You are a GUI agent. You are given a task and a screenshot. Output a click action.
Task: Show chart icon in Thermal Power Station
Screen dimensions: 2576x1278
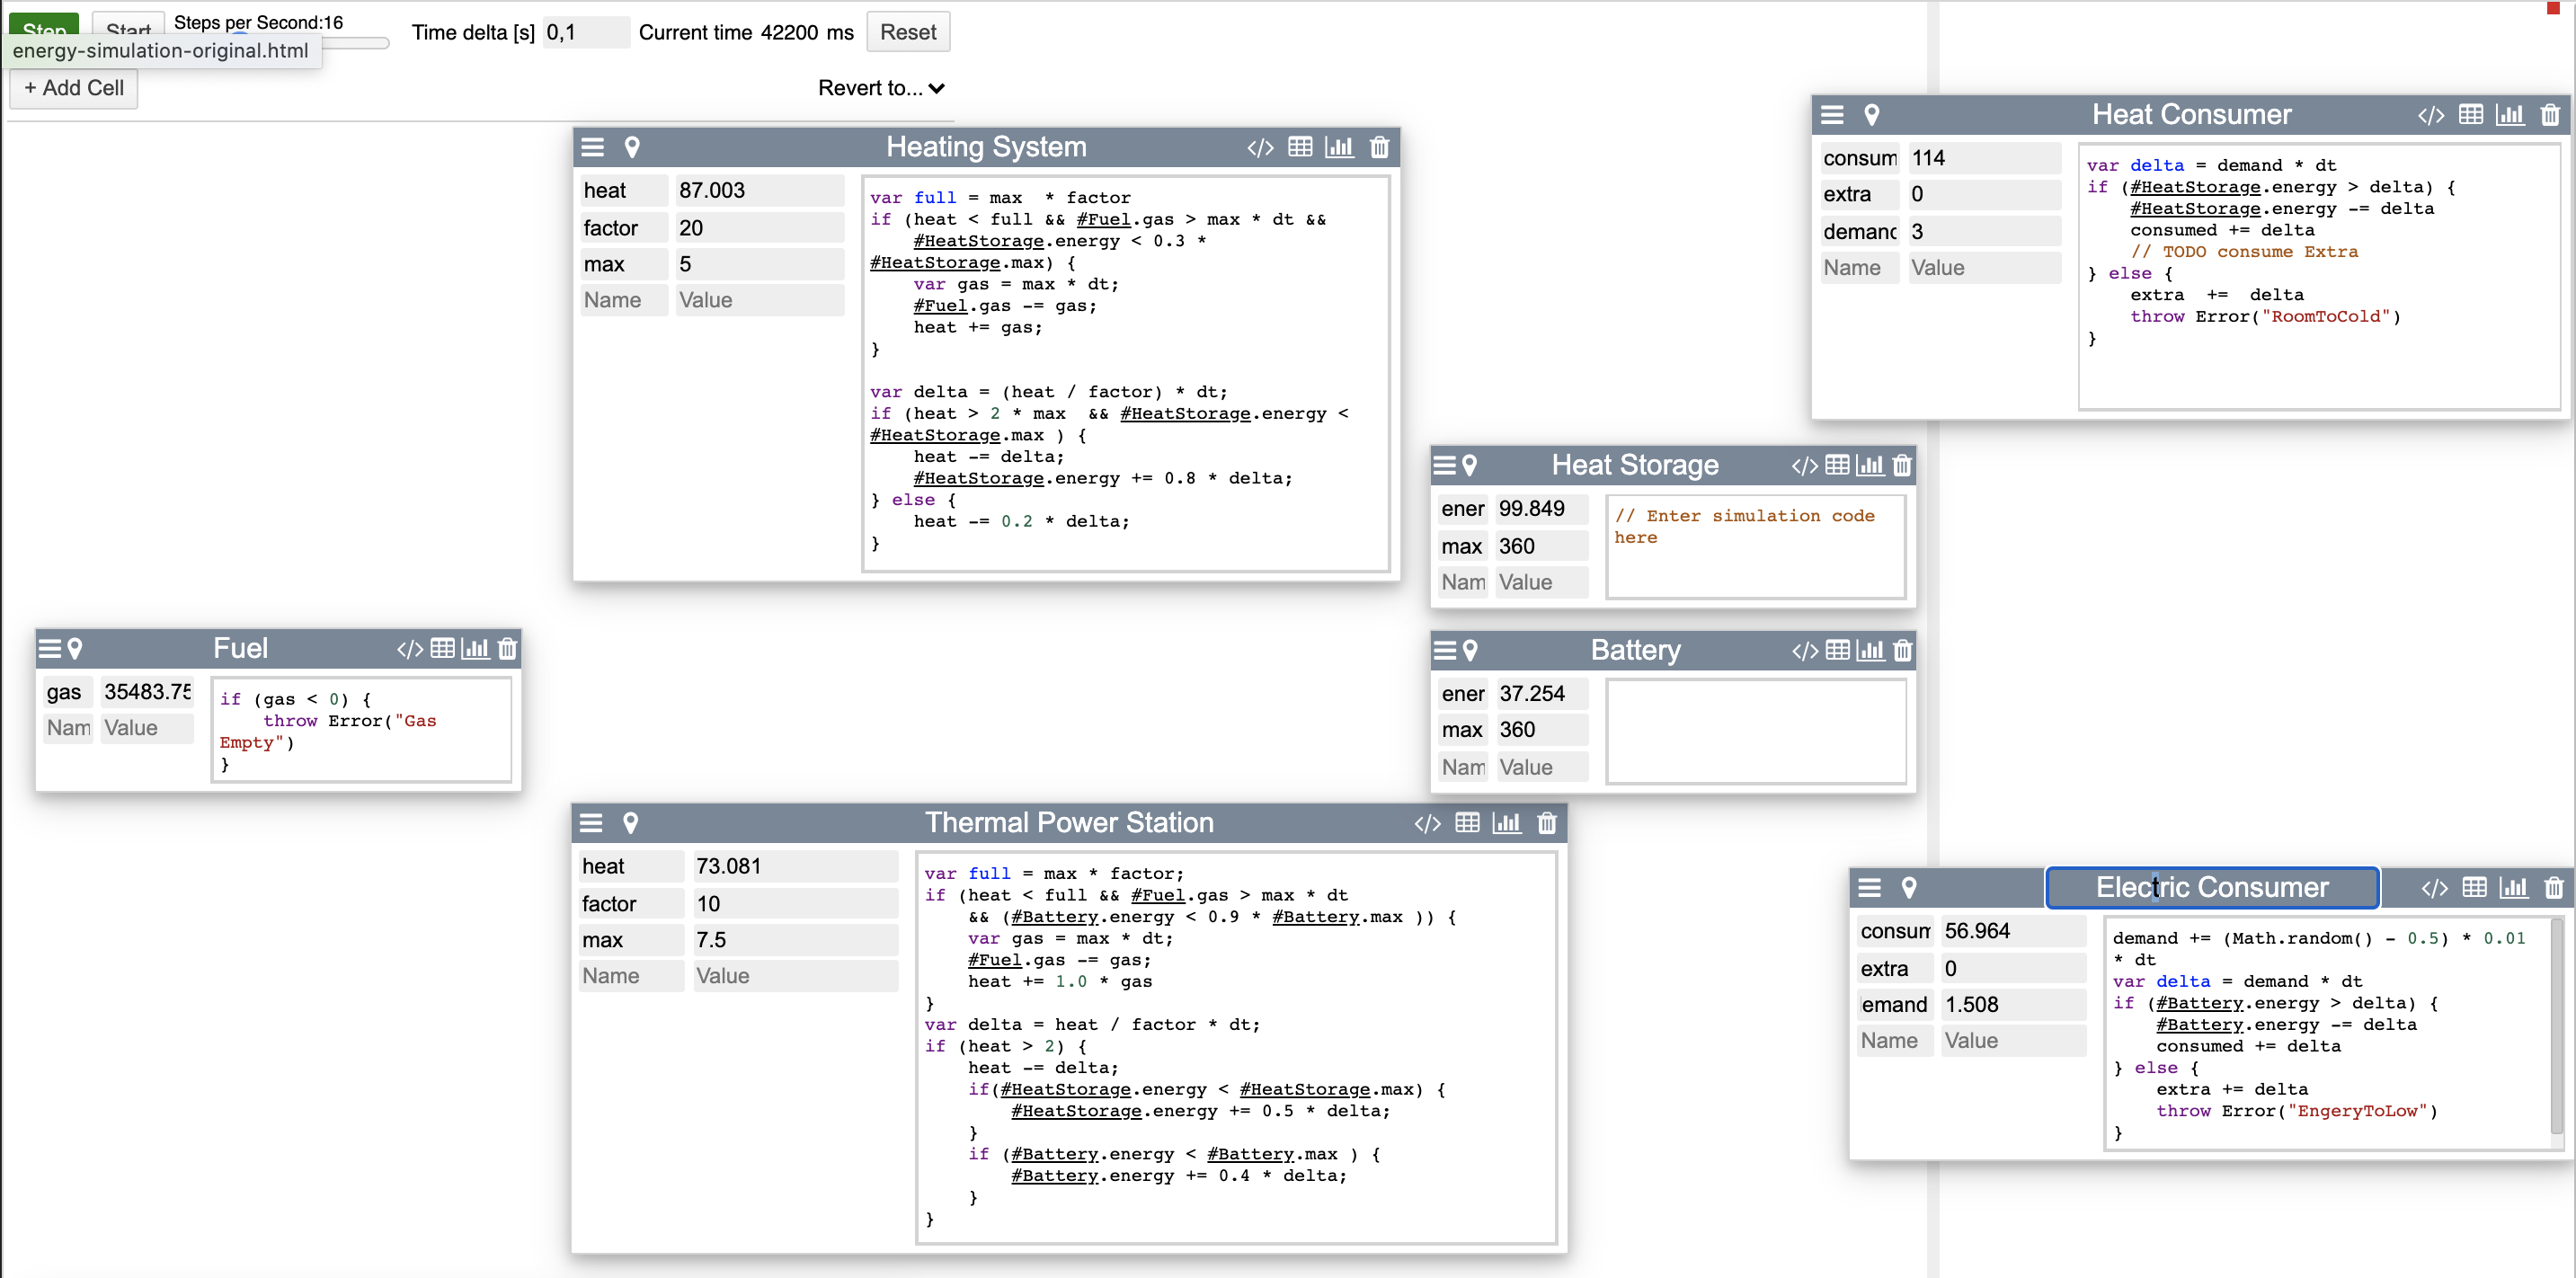(1506, 823)
